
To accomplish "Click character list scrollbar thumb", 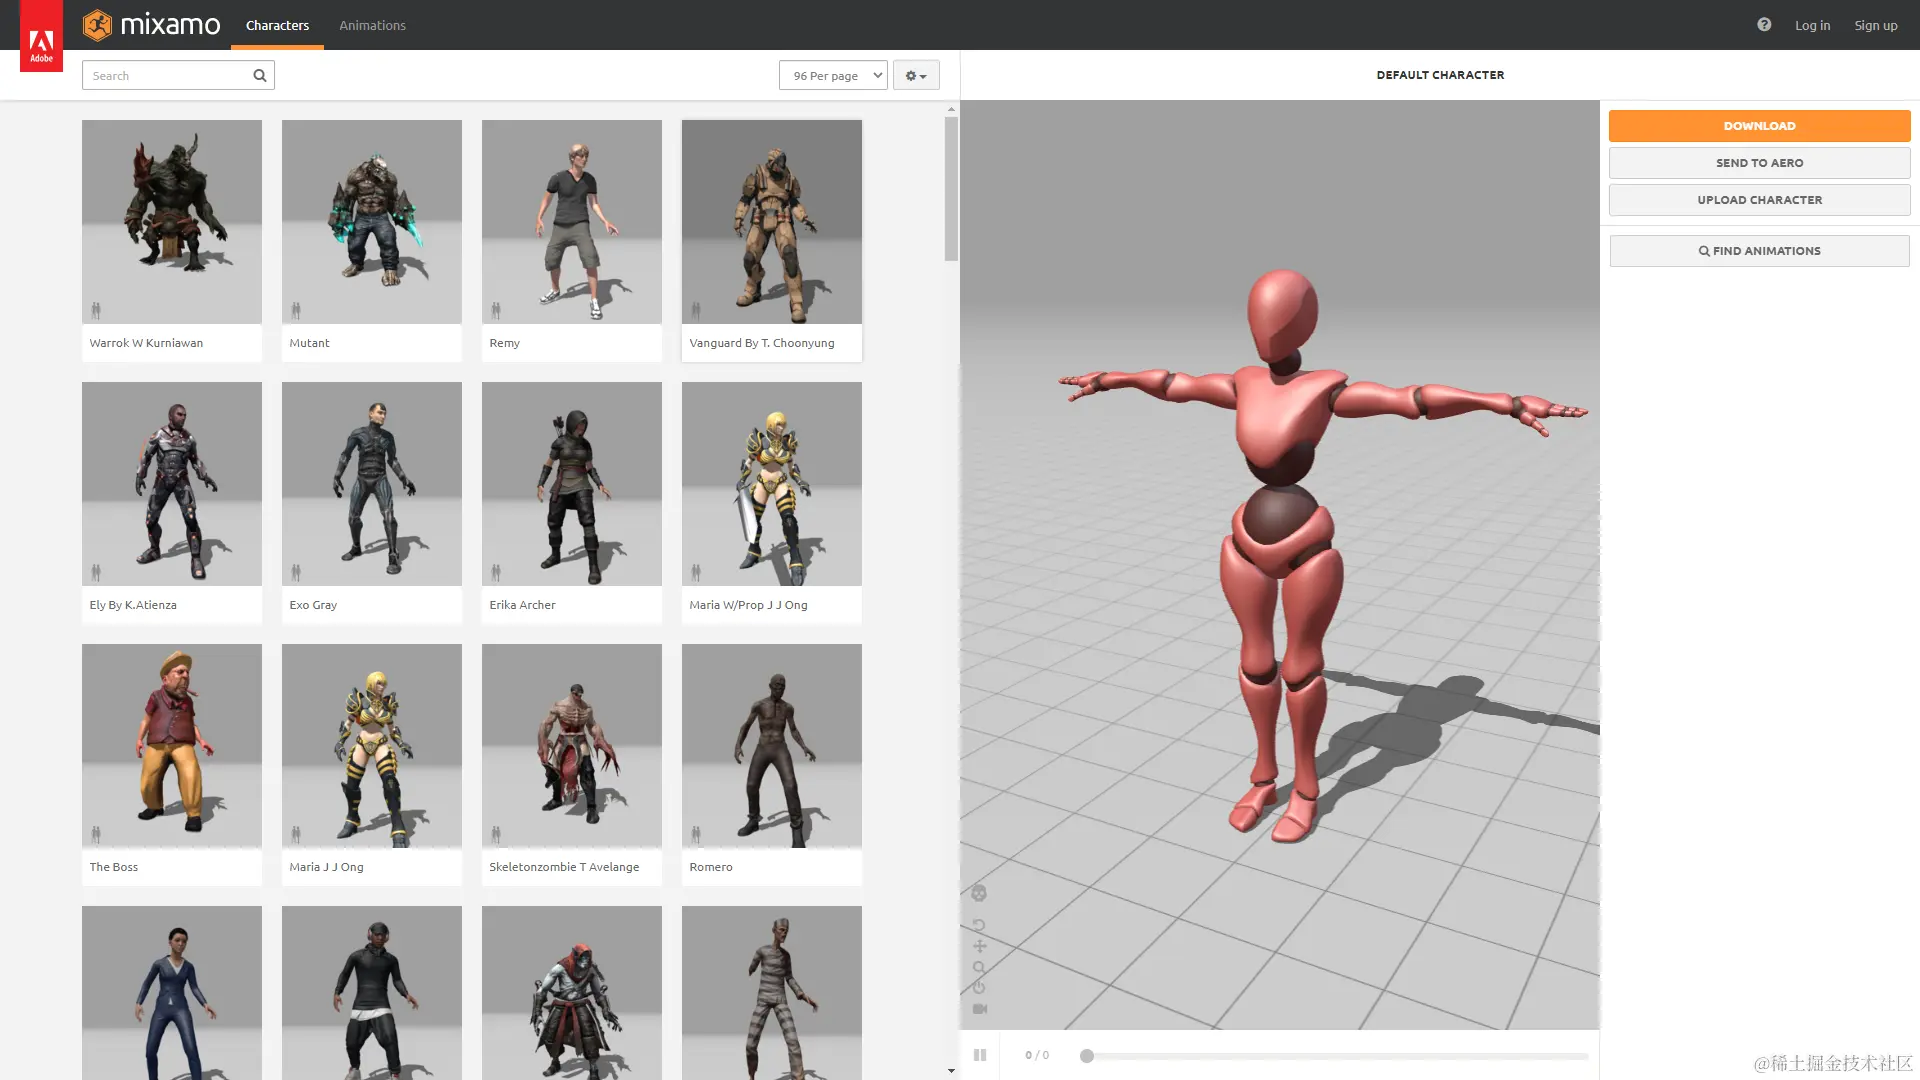I will 951,189.
